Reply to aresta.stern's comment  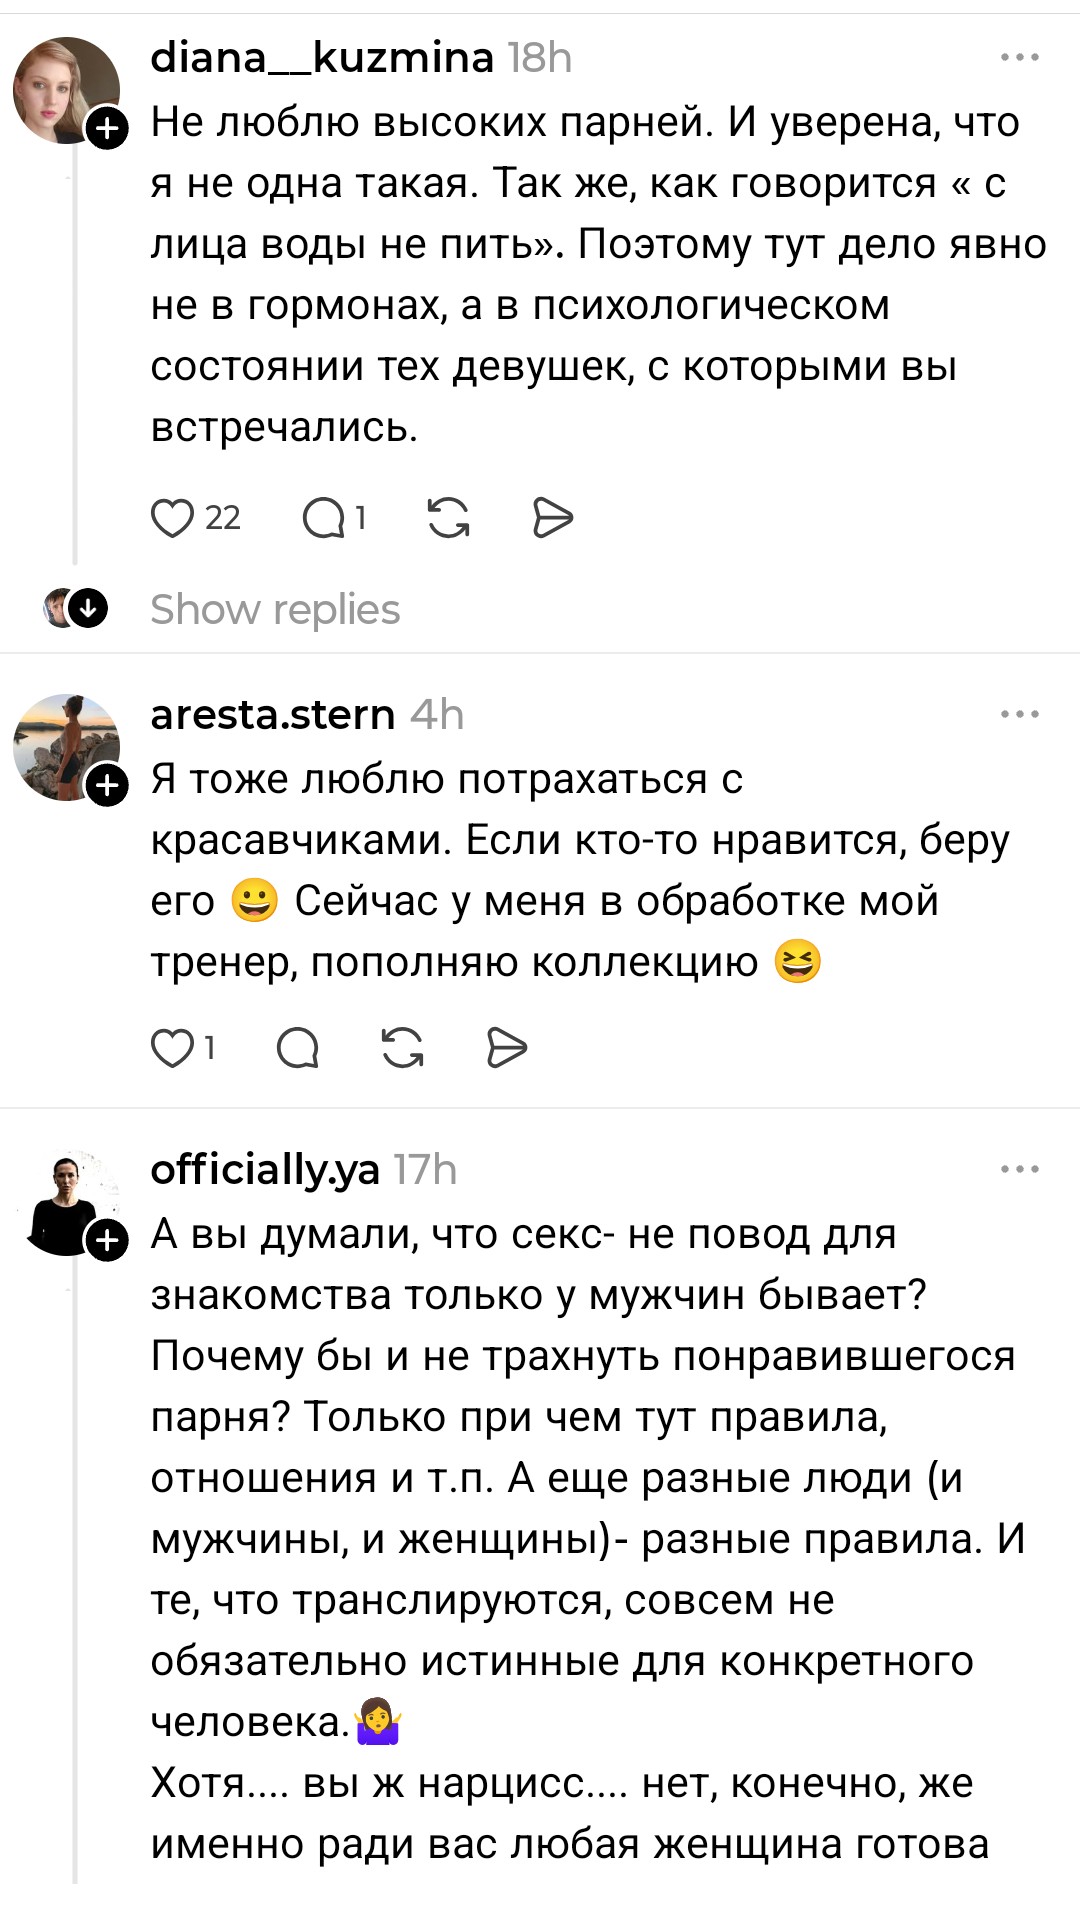click(298, 1048)
